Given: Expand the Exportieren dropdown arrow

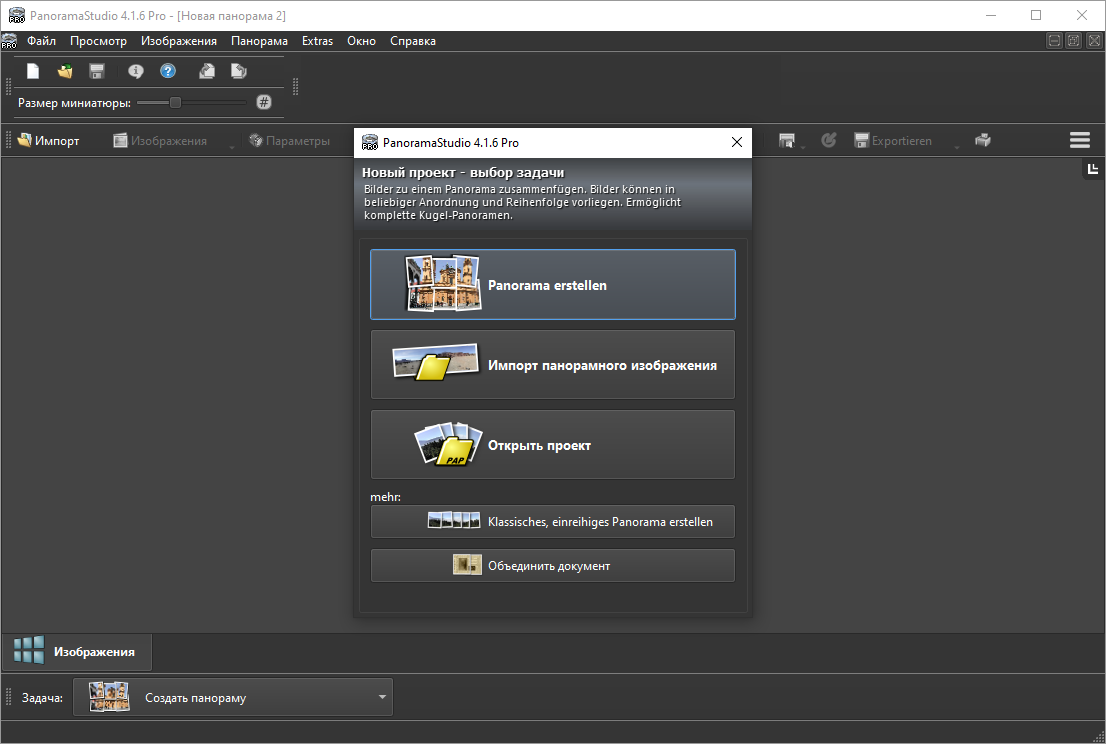Looking at the screenshot, I should tap(956, 147).
